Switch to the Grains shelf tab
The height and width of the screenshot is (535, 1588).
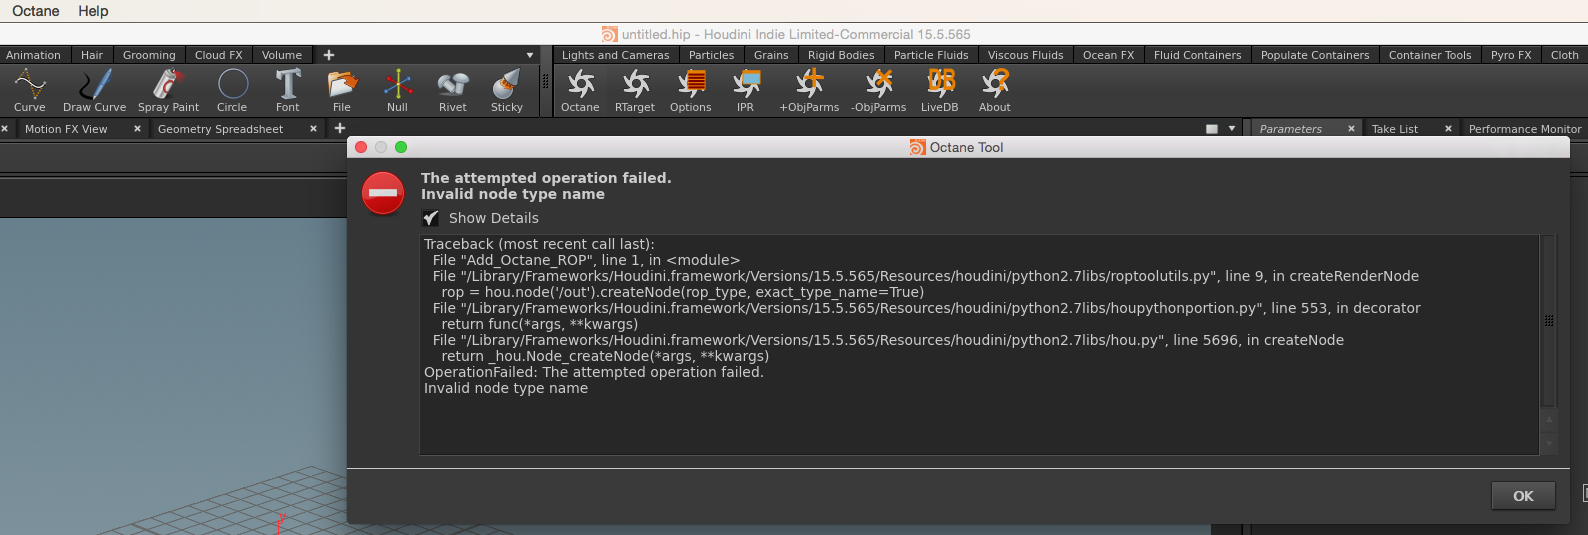point(771,55)
